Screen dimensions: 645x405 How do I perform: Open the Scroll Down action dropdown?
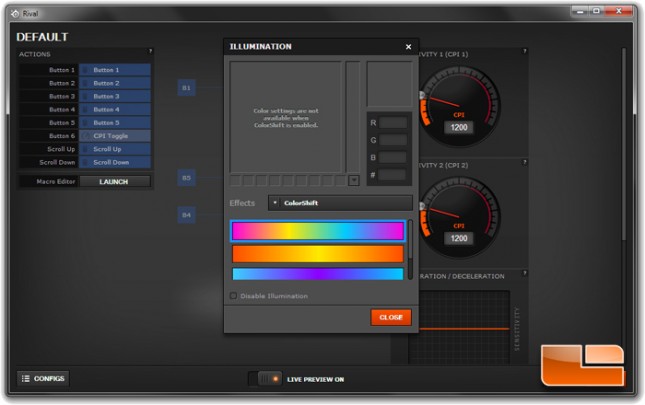(x=115, y=162)
